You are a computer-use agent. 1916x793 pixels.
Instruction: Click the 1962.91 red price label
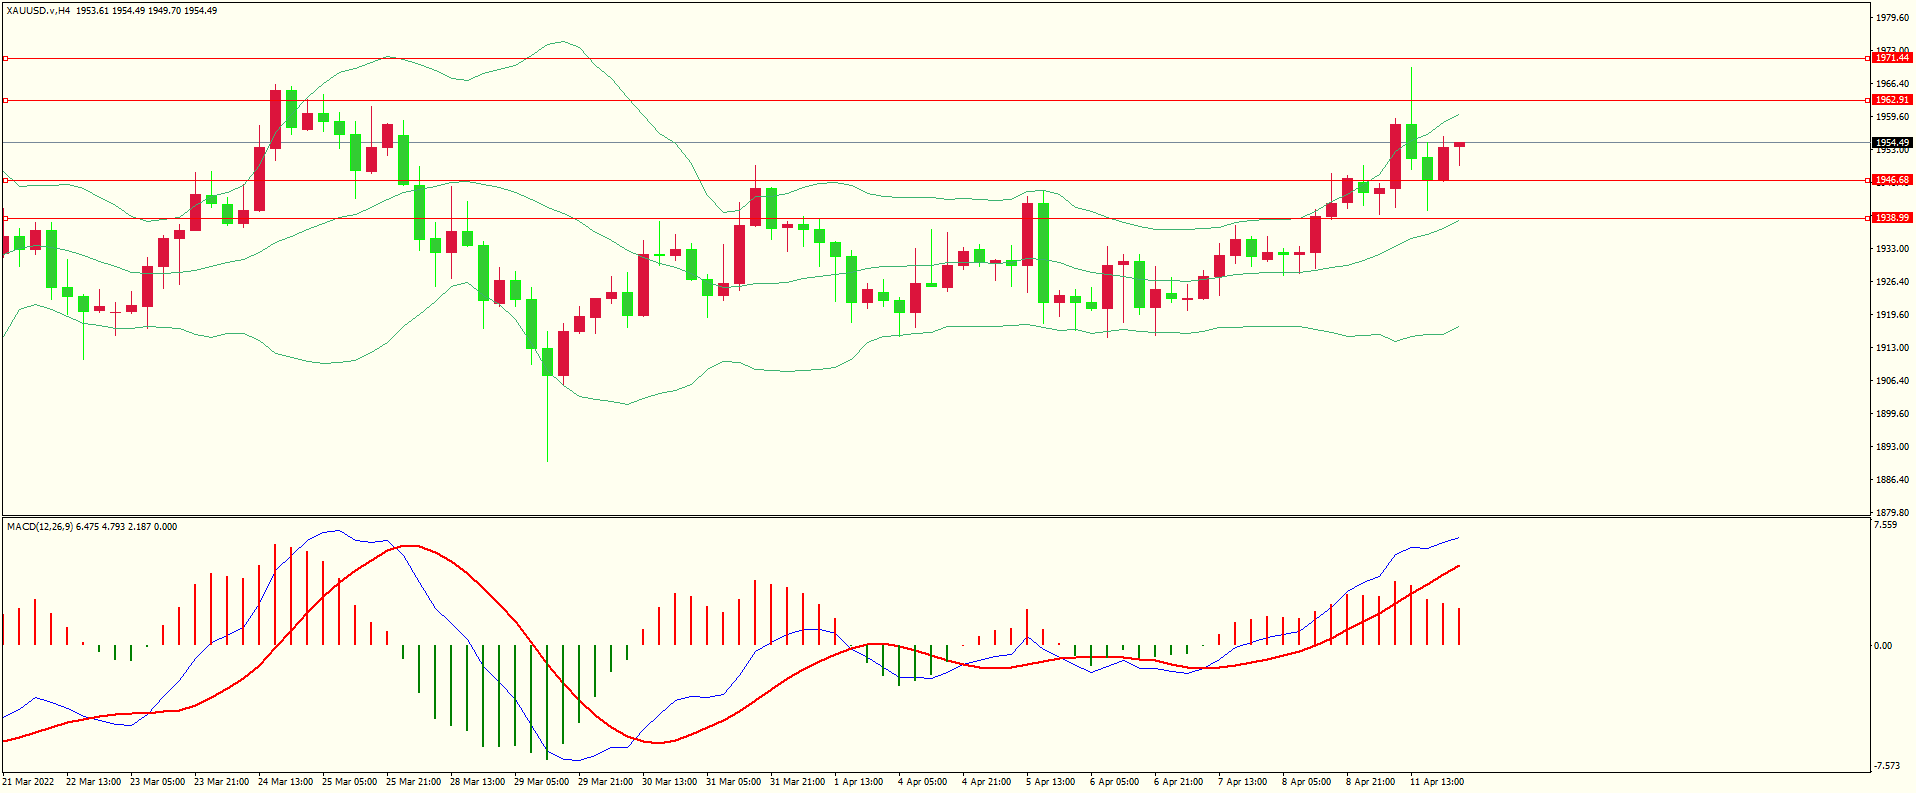coord(1891,100)
